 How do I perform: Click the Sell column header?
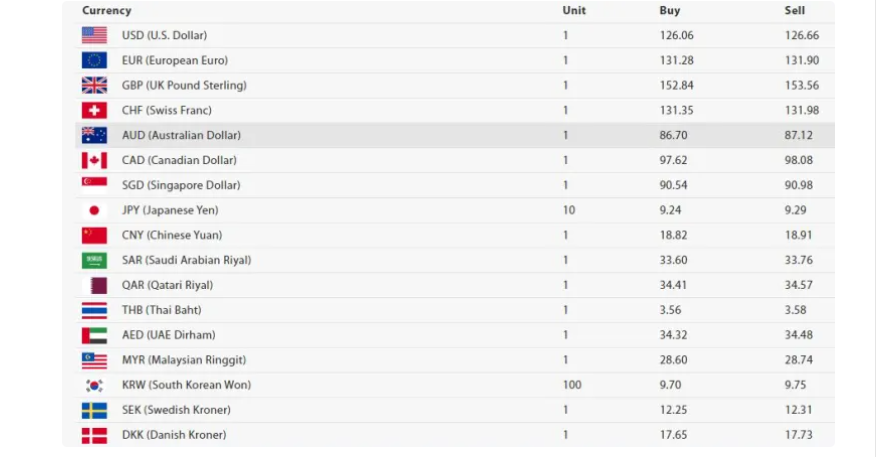click(795, 10)
